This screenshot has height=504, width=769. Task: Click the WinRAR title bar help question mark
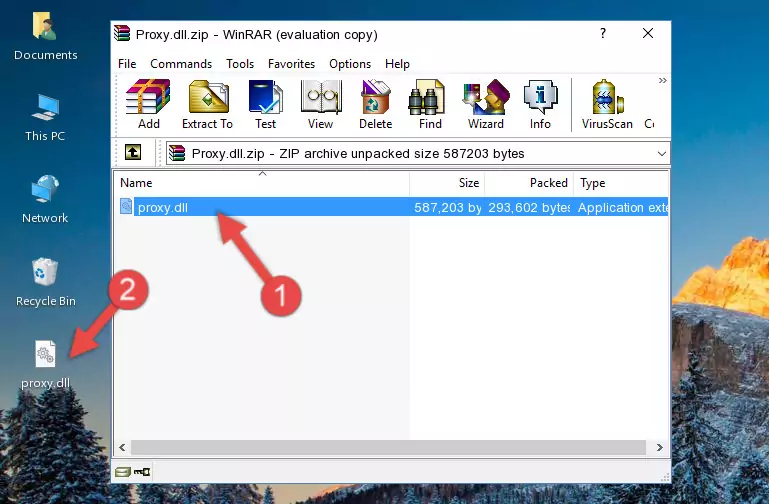[603, 33]
